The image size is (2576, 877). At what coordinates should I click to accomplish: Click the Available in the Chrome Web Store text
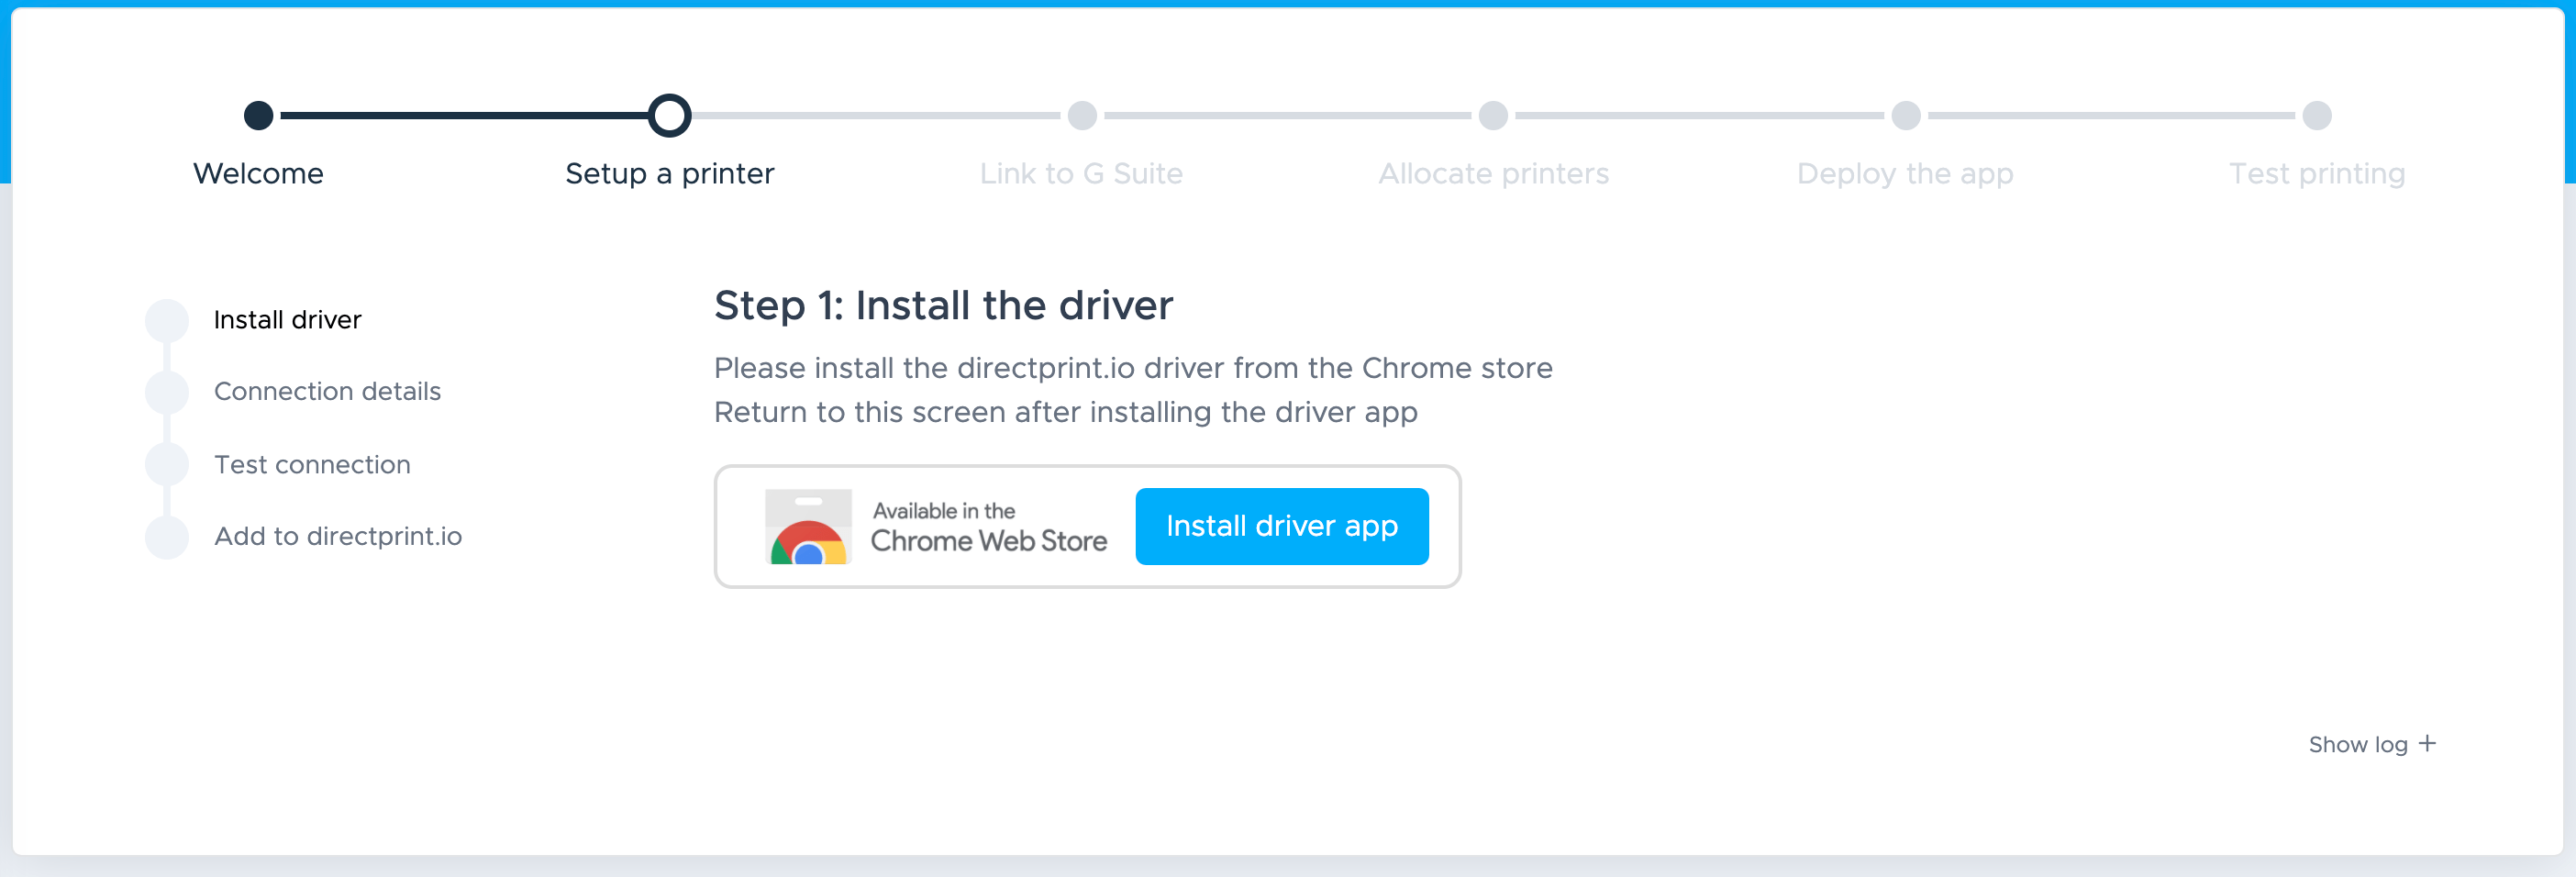click(x=988, y=527)
